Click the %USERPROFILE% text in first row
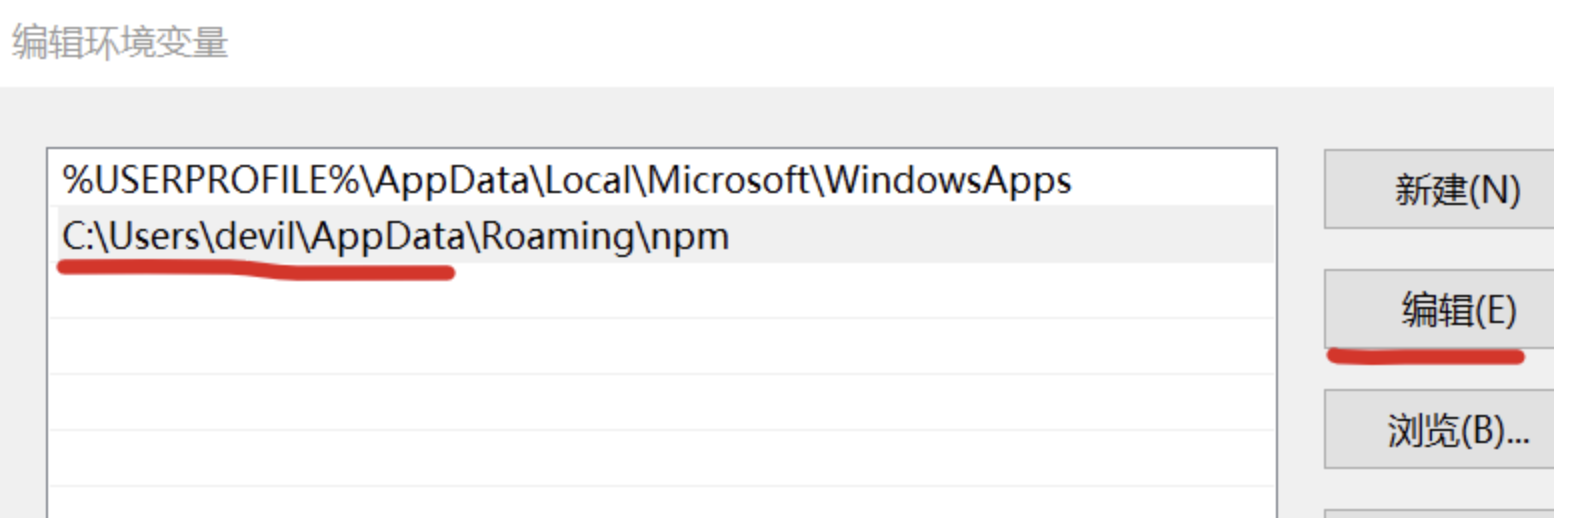1592x518 pixels. coord(211,181)
